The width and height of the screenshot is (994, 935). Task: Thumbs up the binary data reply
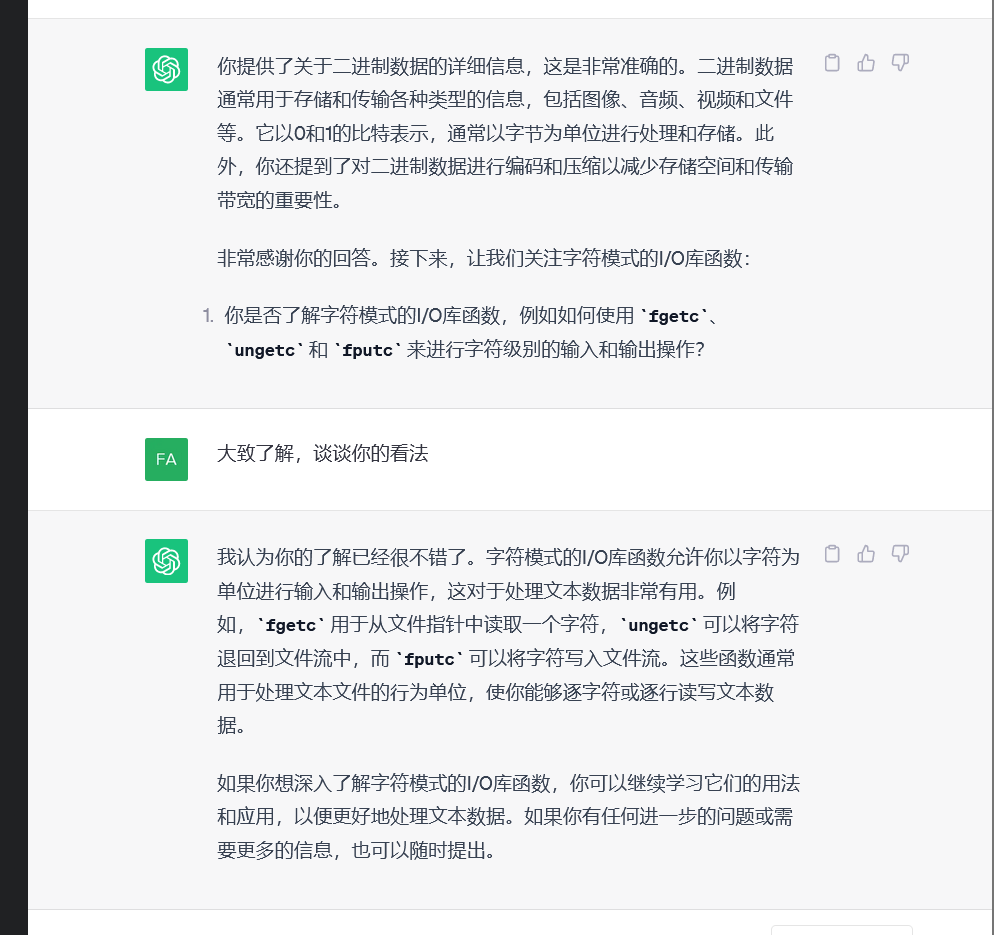866,63
